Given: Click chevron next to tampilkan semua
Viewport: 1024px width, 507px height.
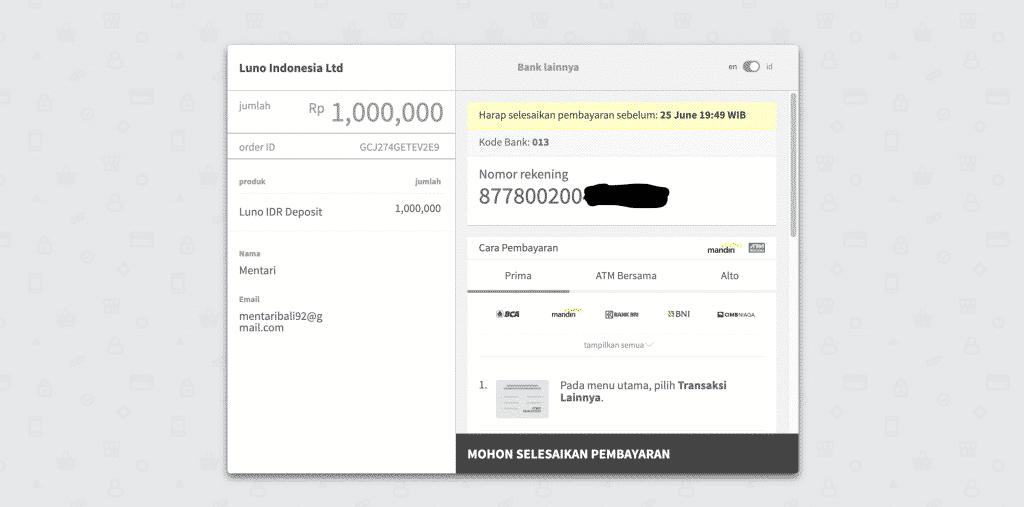Looking at the screenshot, I should [x=650, y=345].
